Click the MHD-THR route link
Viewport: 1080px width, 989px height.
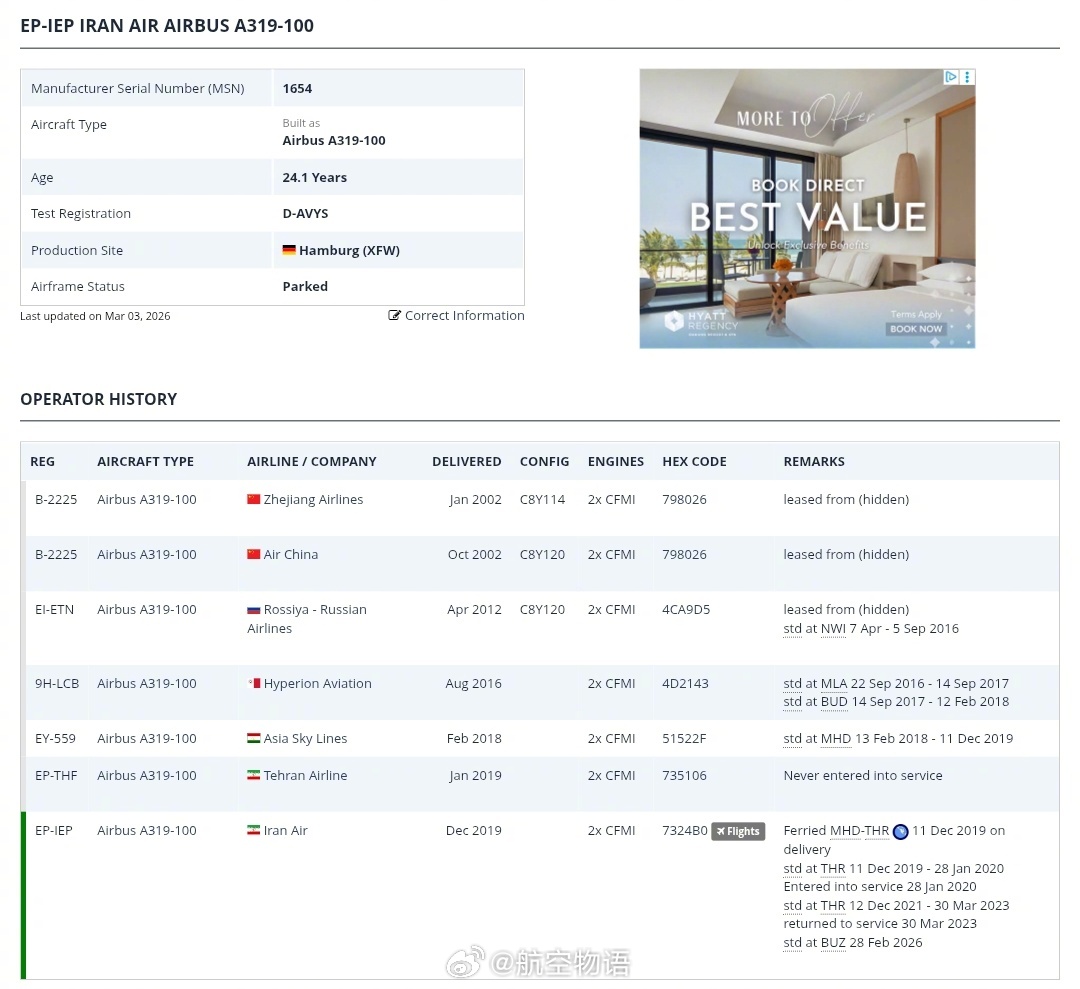(860, 831)
